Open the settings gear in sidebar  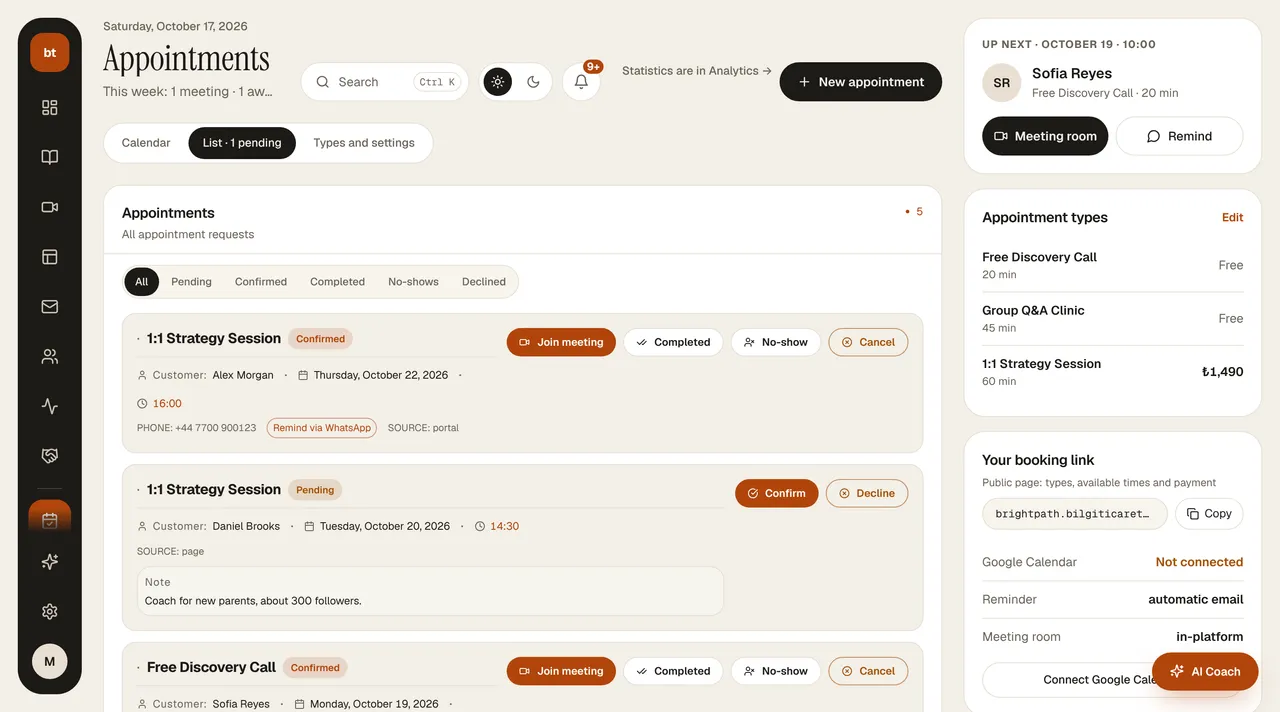pyautogui.click(x=50, y=612)
